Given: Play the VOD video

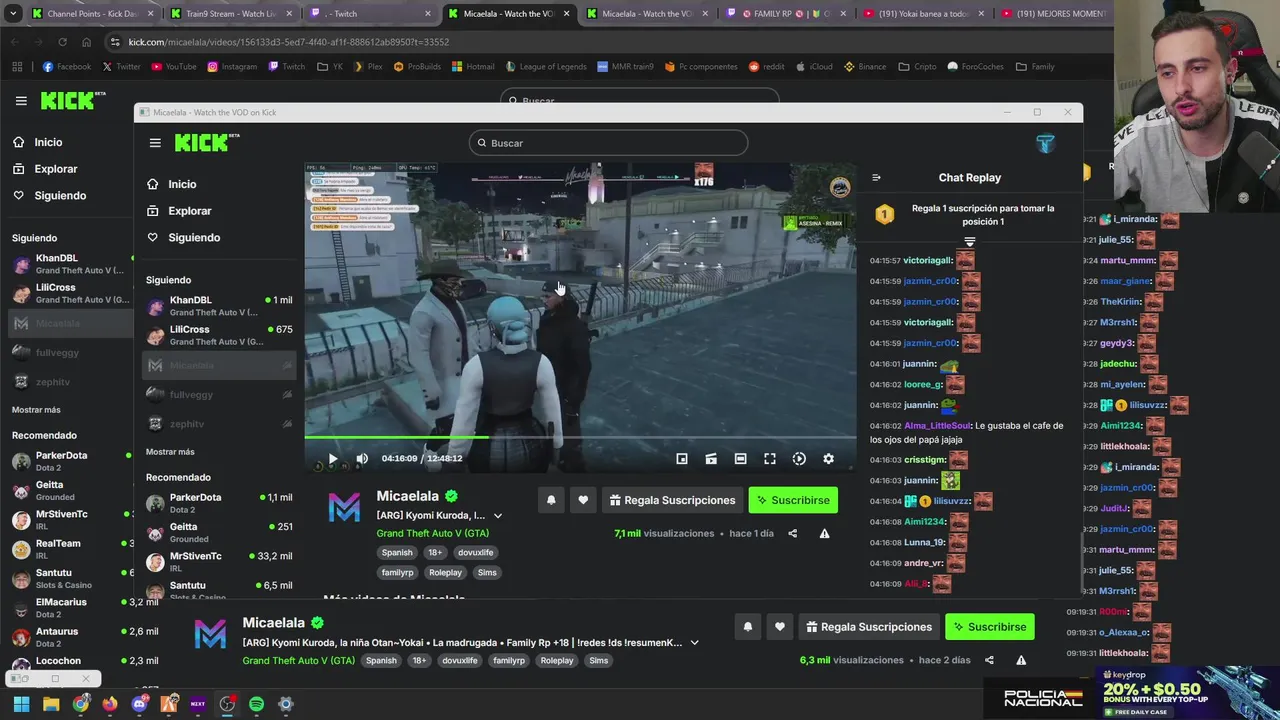Looking at the screenshot, I should tap(333, 459).
